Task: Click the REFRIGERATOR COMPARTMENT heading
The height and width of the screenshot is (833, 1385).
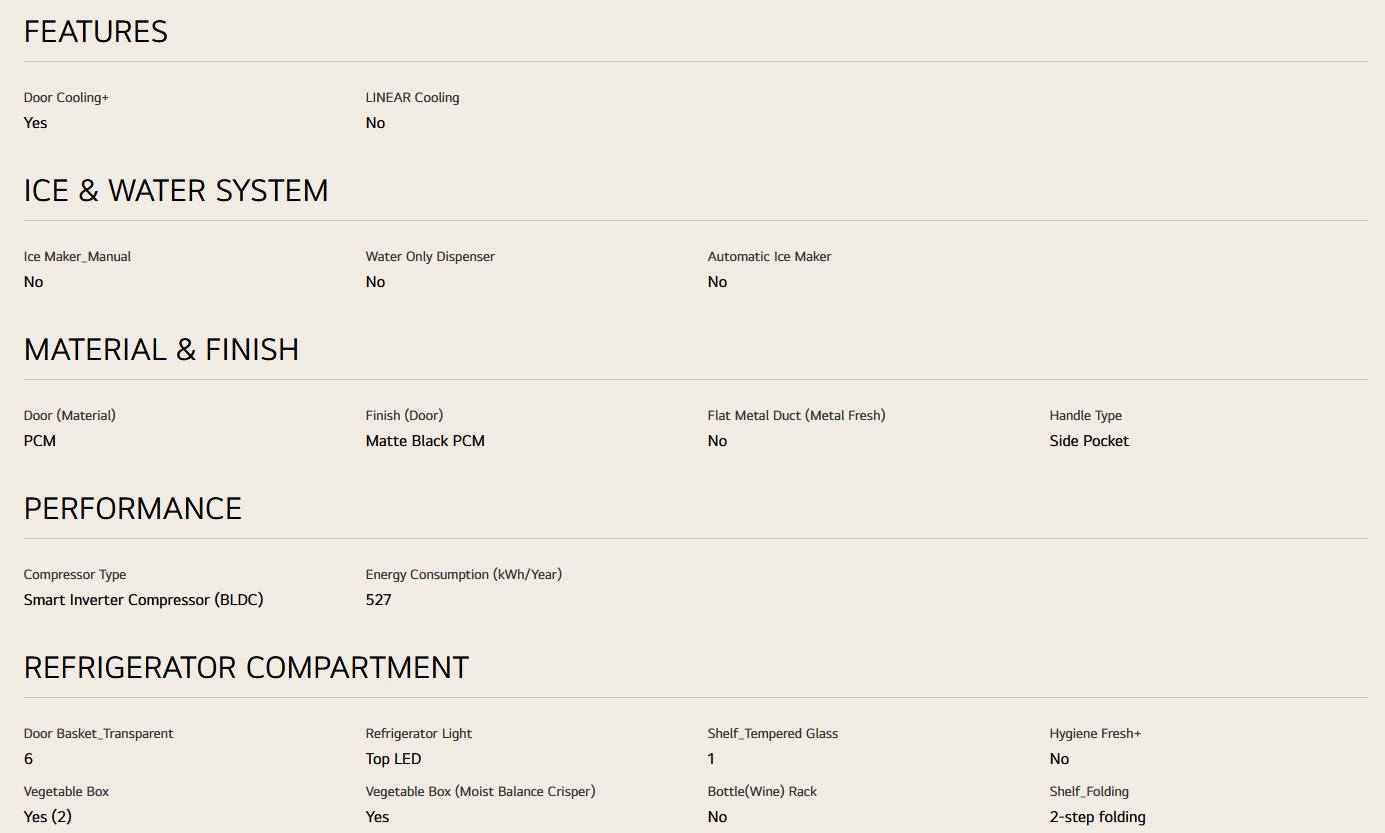Action: [x=246, y=668]
